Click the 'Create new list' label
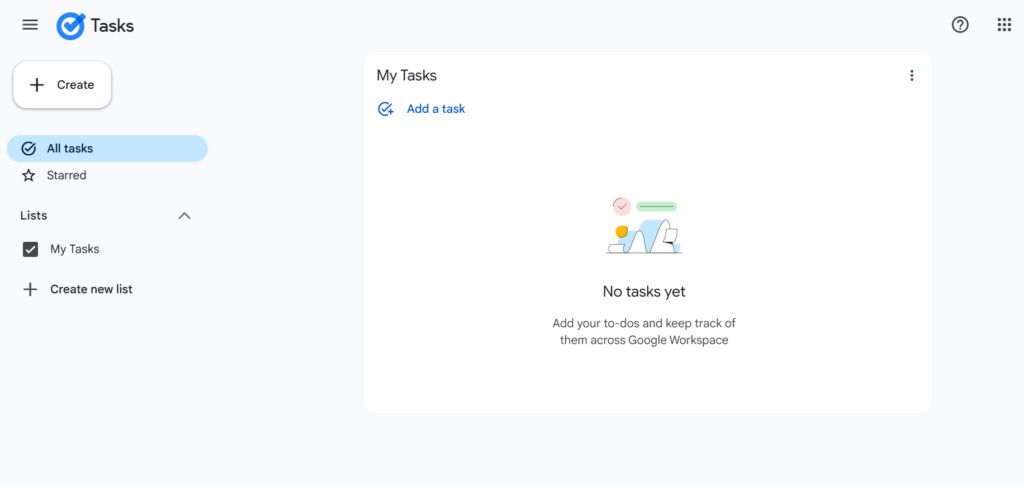The width and height of the screenshot is (1024, 487). [91, 289]
